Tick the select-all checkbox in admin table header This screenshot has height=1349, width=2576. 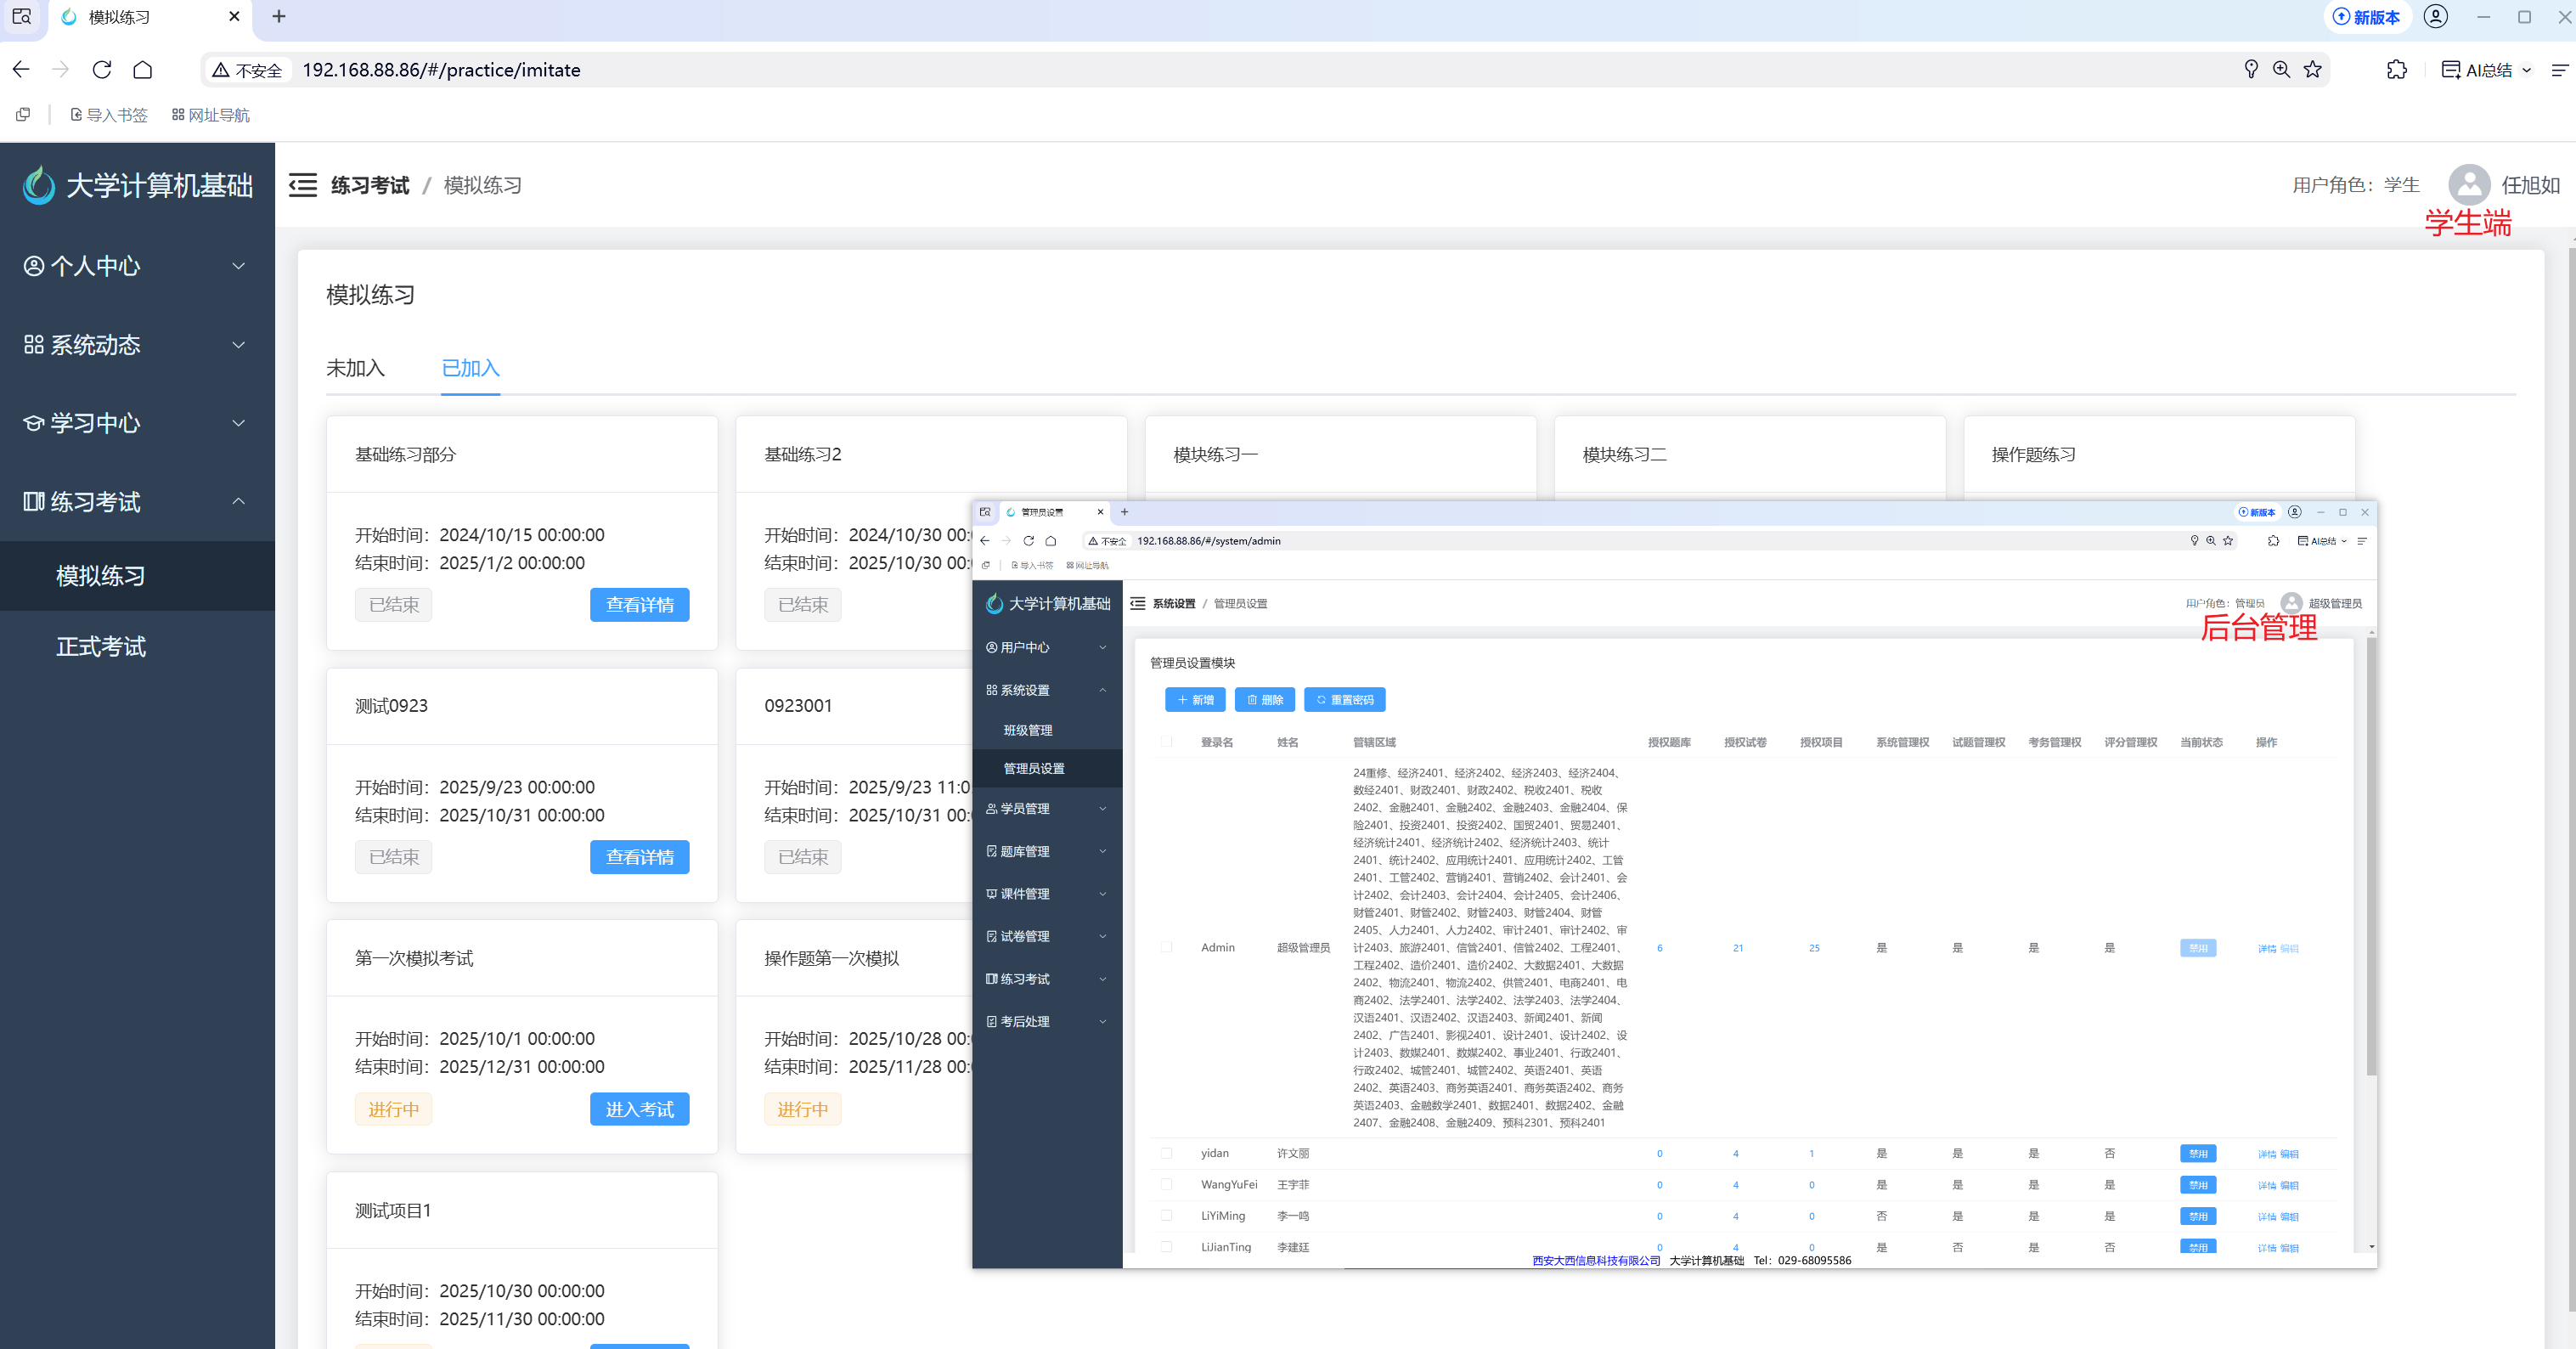[x=1166, y=742]
